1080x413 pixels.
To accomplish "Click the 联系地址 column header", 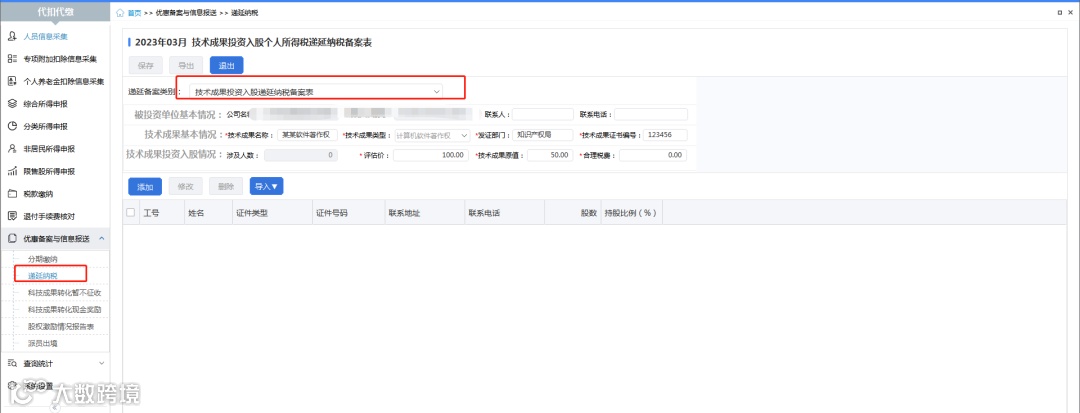I will point(424,213).
